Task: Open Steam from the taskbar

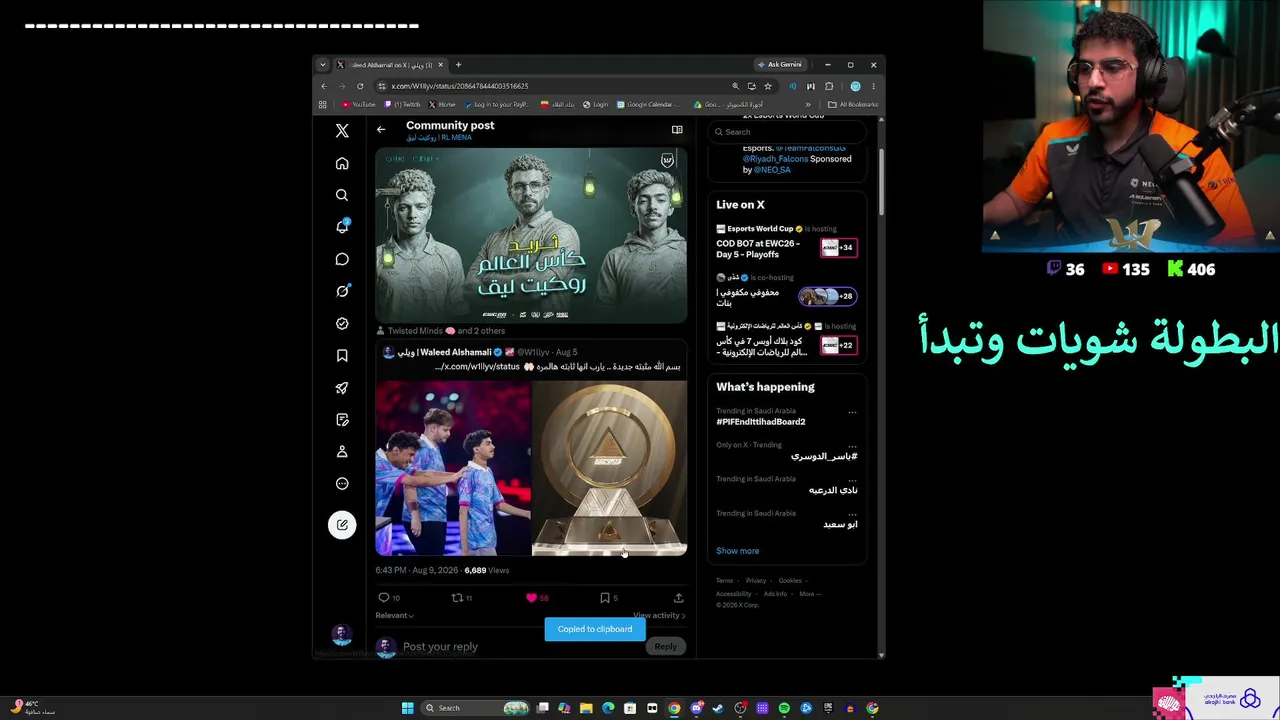Action: tap(718, 708)
